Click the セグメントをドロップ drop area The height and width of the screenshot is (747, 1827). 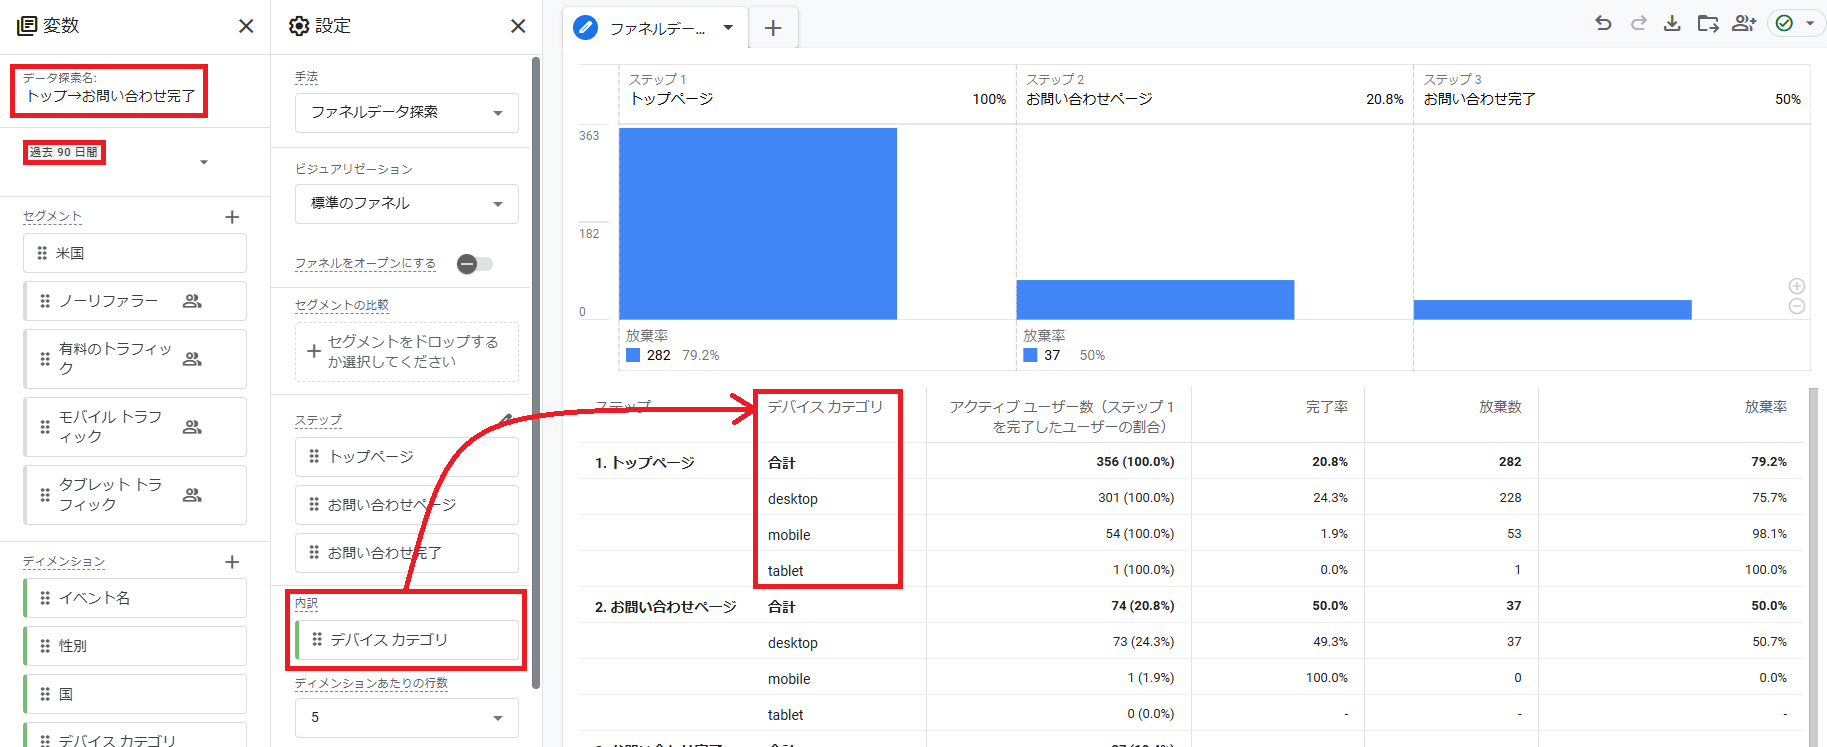[406, 352]
